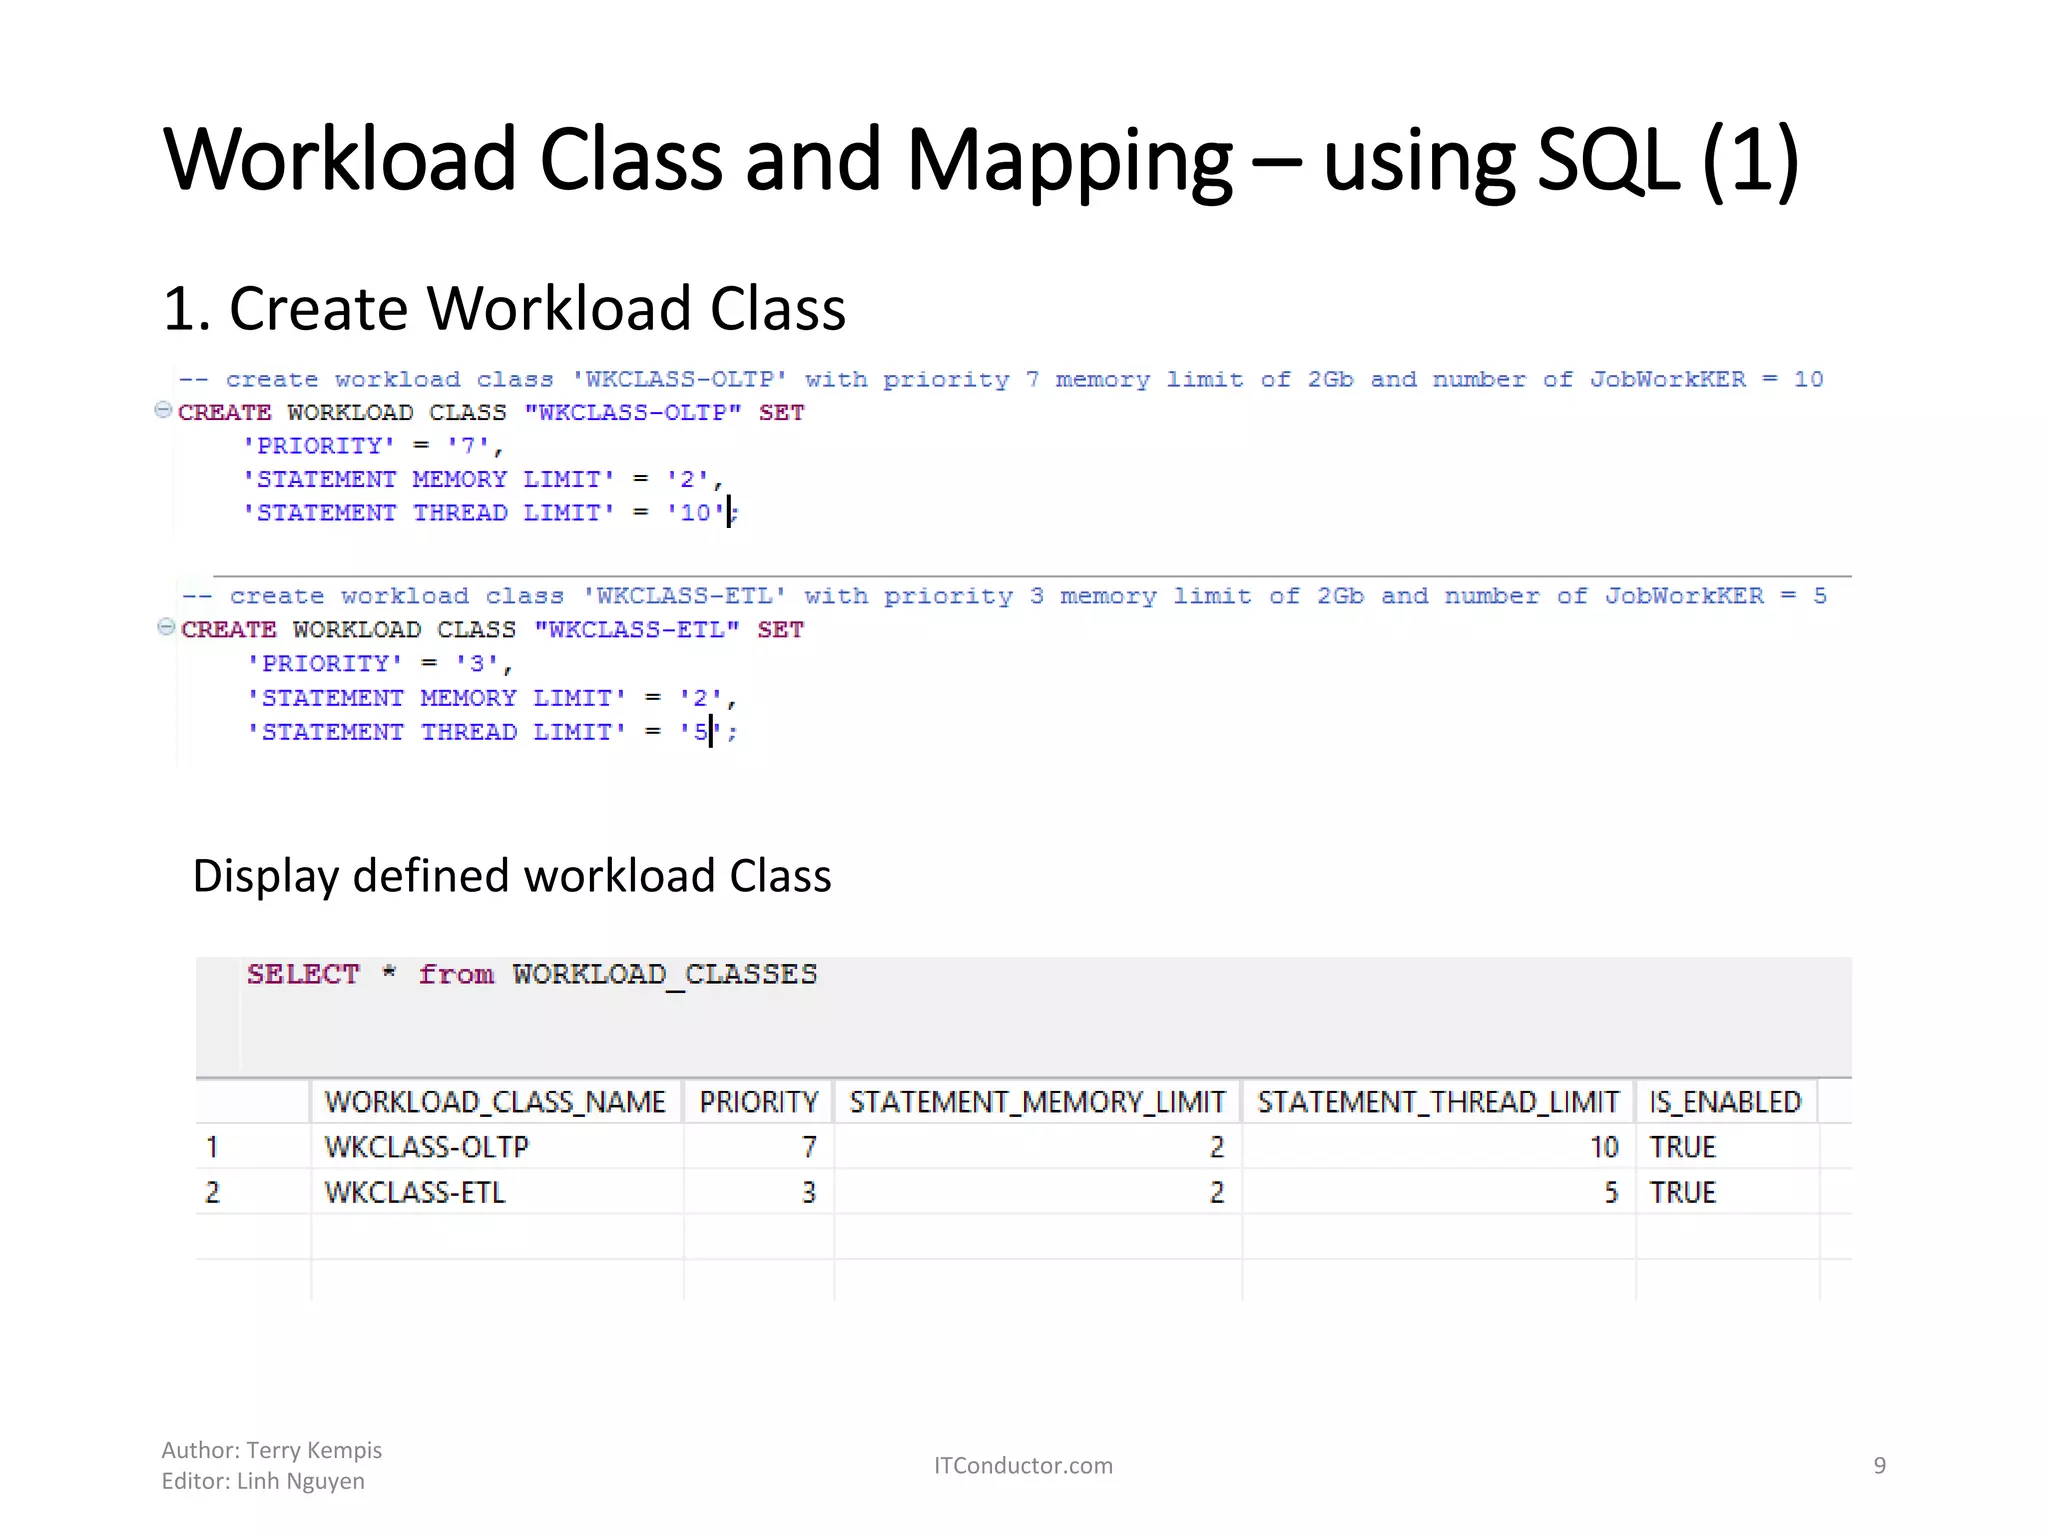Viewport: 2048px width, 1536px height.
Task: Click the "Author: Terry Kempis" footer text
Action: pyautogui.click(x=272, y=1450)
